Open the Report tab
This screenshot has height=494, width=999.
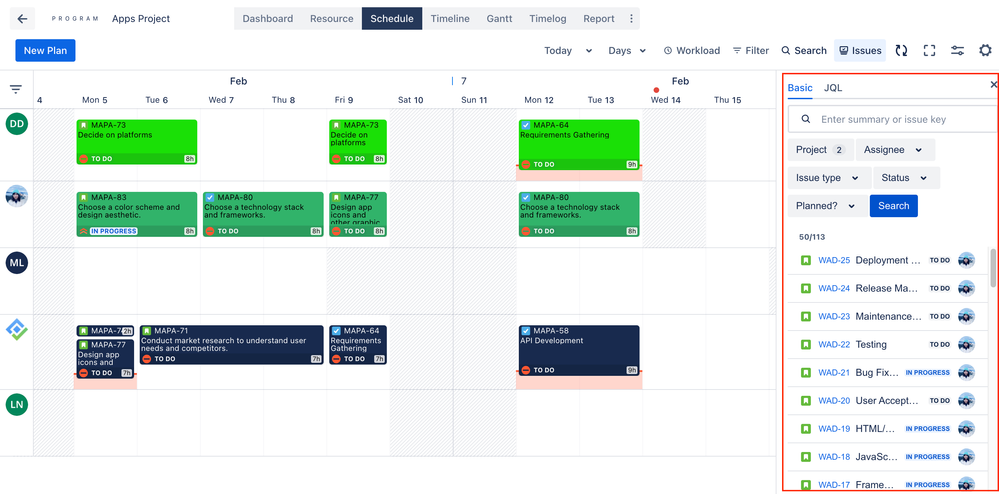point(599,18)
